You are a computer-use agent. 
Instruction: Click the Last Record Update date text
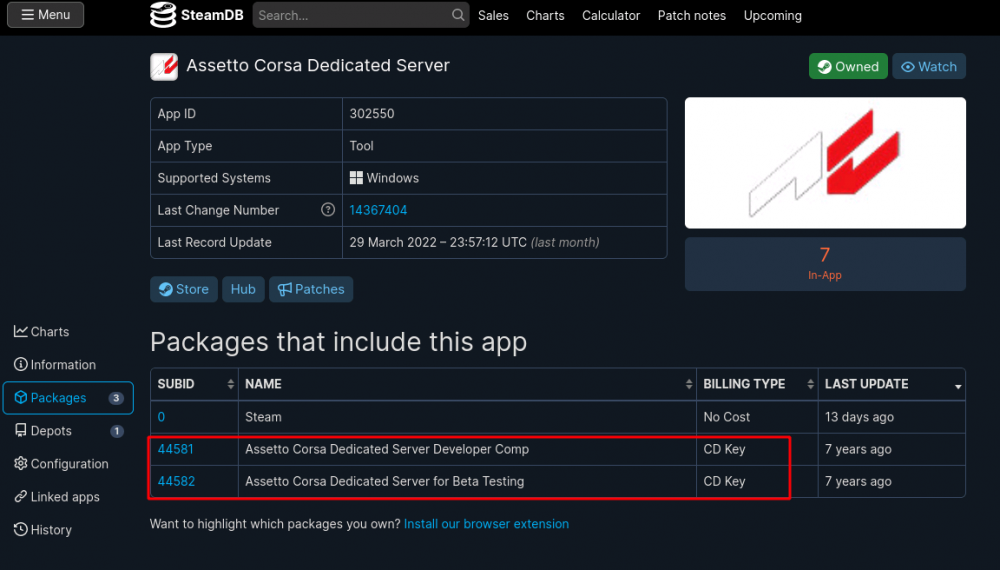click(474, 242)
